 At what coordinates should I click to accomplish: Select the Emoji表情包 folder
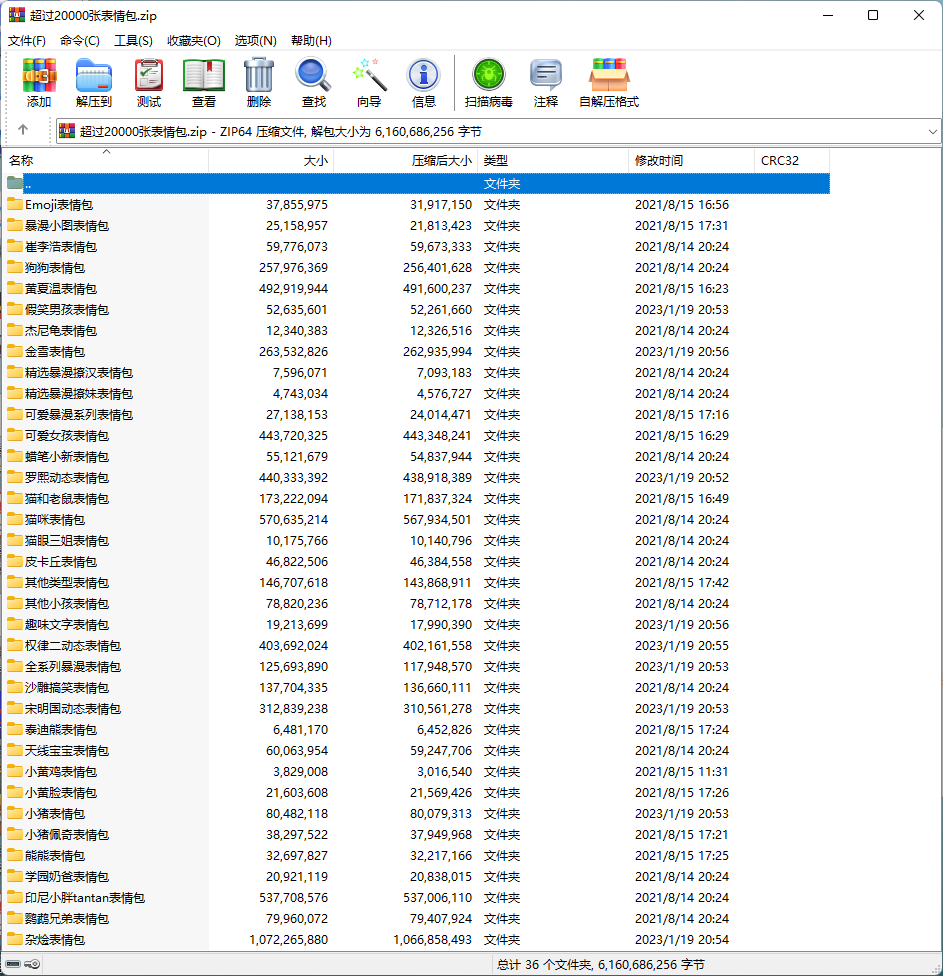click(x=59, y=205)
